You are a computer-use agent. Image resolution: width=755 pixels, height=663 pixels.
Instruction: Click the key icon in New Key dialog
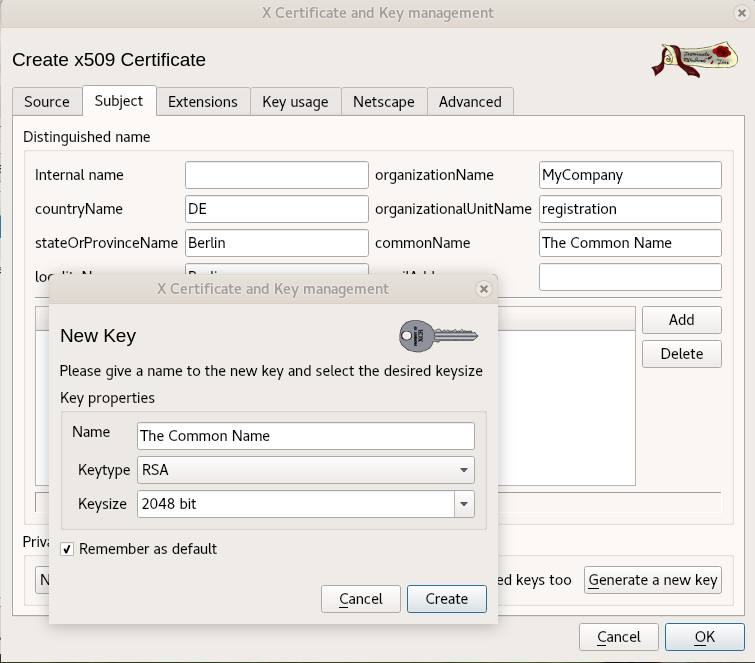(433, 336)
